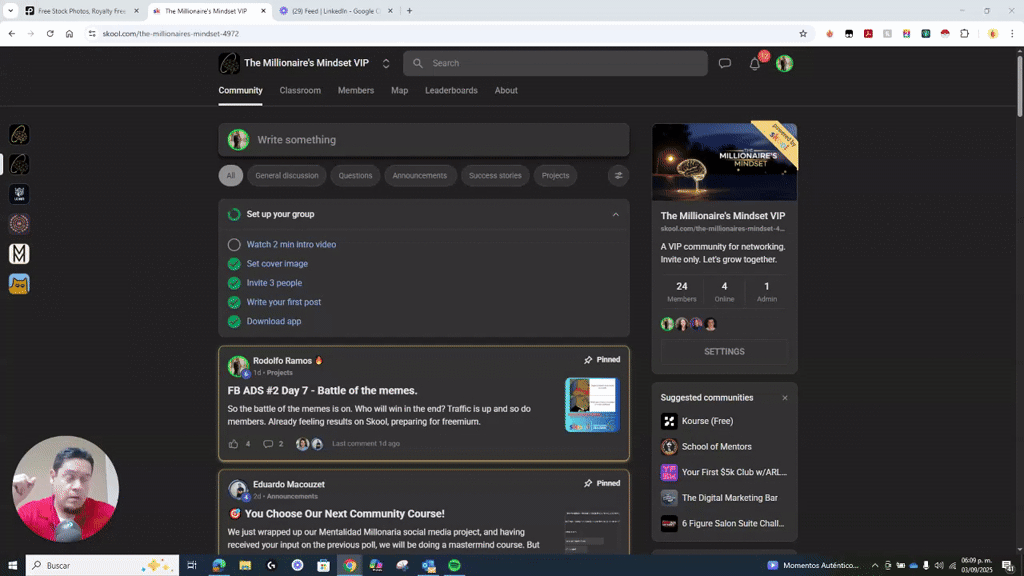Select the Kourse (Free) community icon
This screenshot has width=1024, height=576.
coord(669,421)
